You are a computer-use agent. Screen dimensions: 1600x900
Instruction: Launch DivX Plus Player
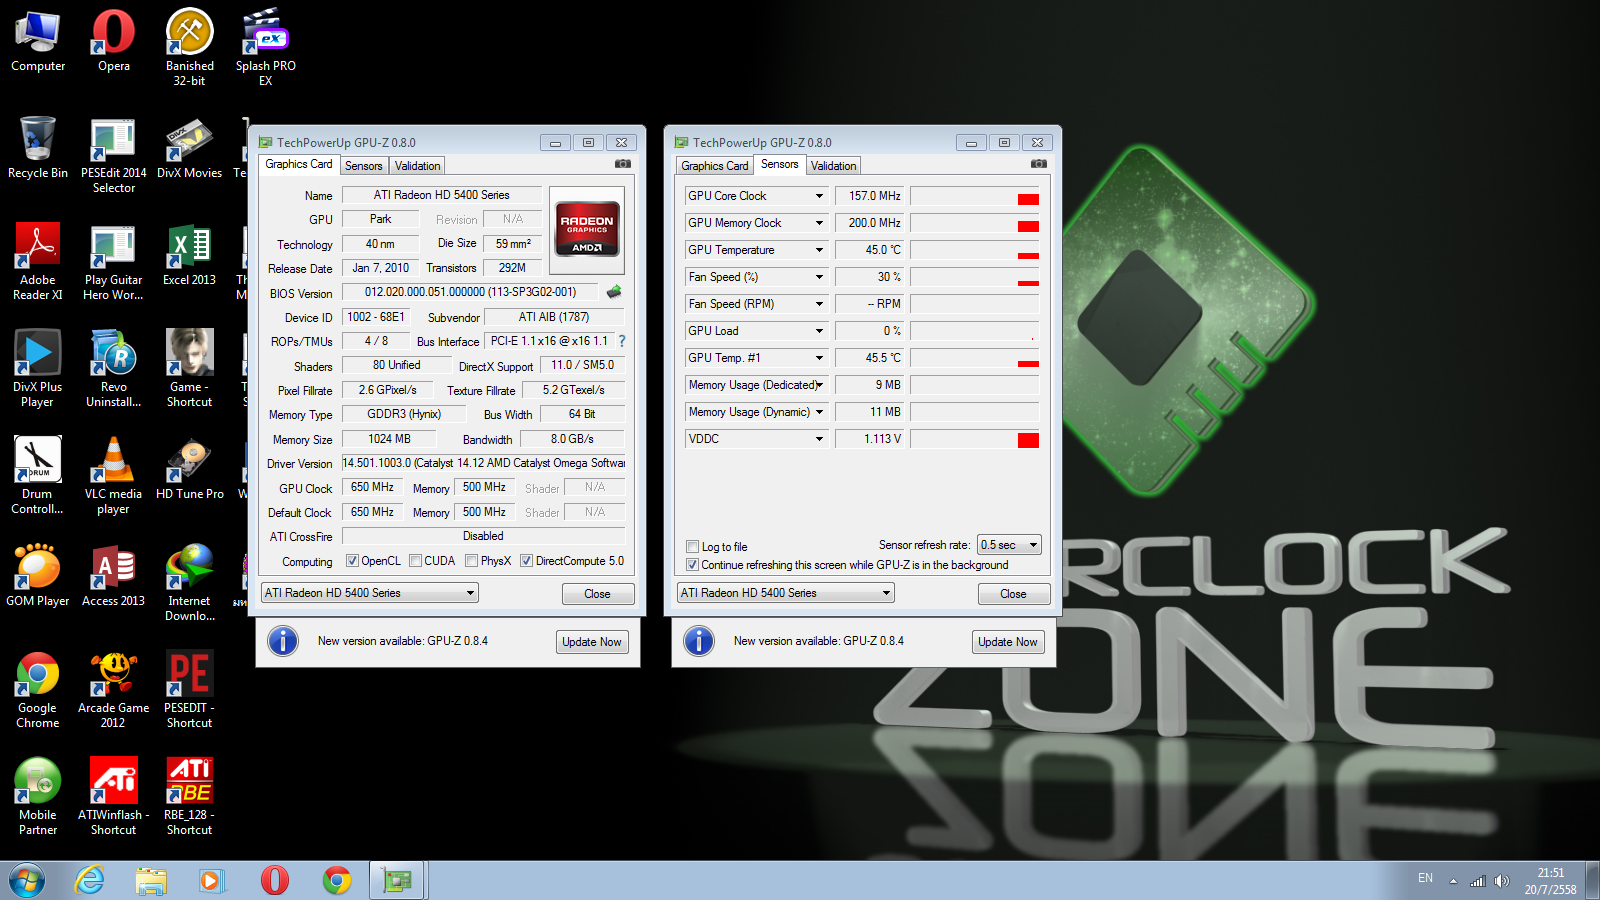(38, 369)
